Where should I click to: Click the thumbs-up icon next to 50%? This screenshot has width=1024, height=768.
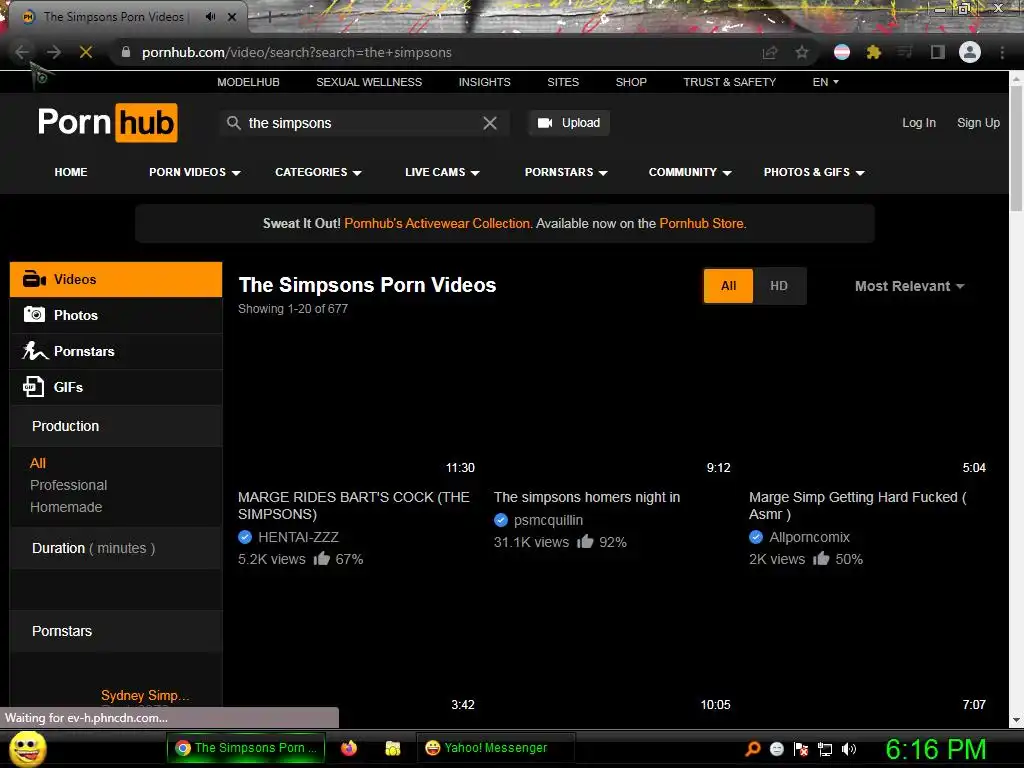pyautogui.click(x=821, y=558)
